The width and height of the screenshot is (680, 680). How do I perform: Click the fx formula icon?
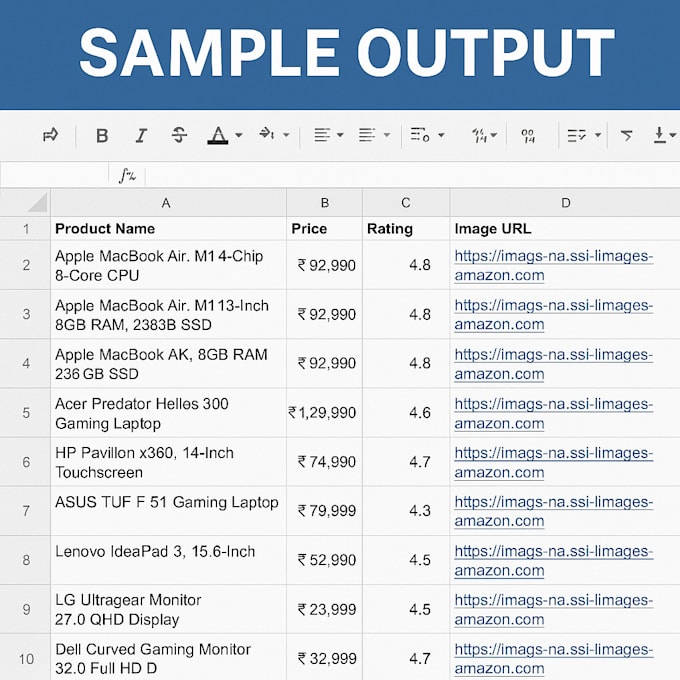click(x=127, y=176)
